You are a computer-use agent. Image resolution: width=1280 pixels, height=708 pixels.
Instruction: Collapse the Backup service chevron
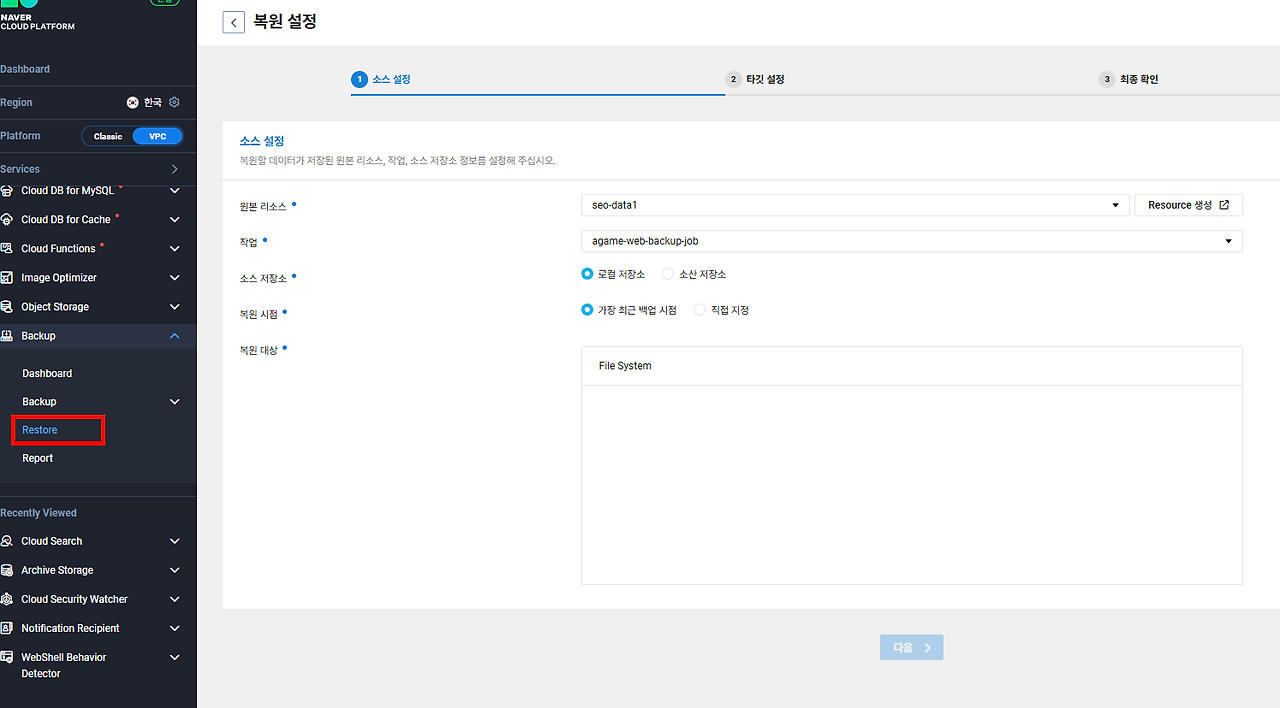click(175, 335)
